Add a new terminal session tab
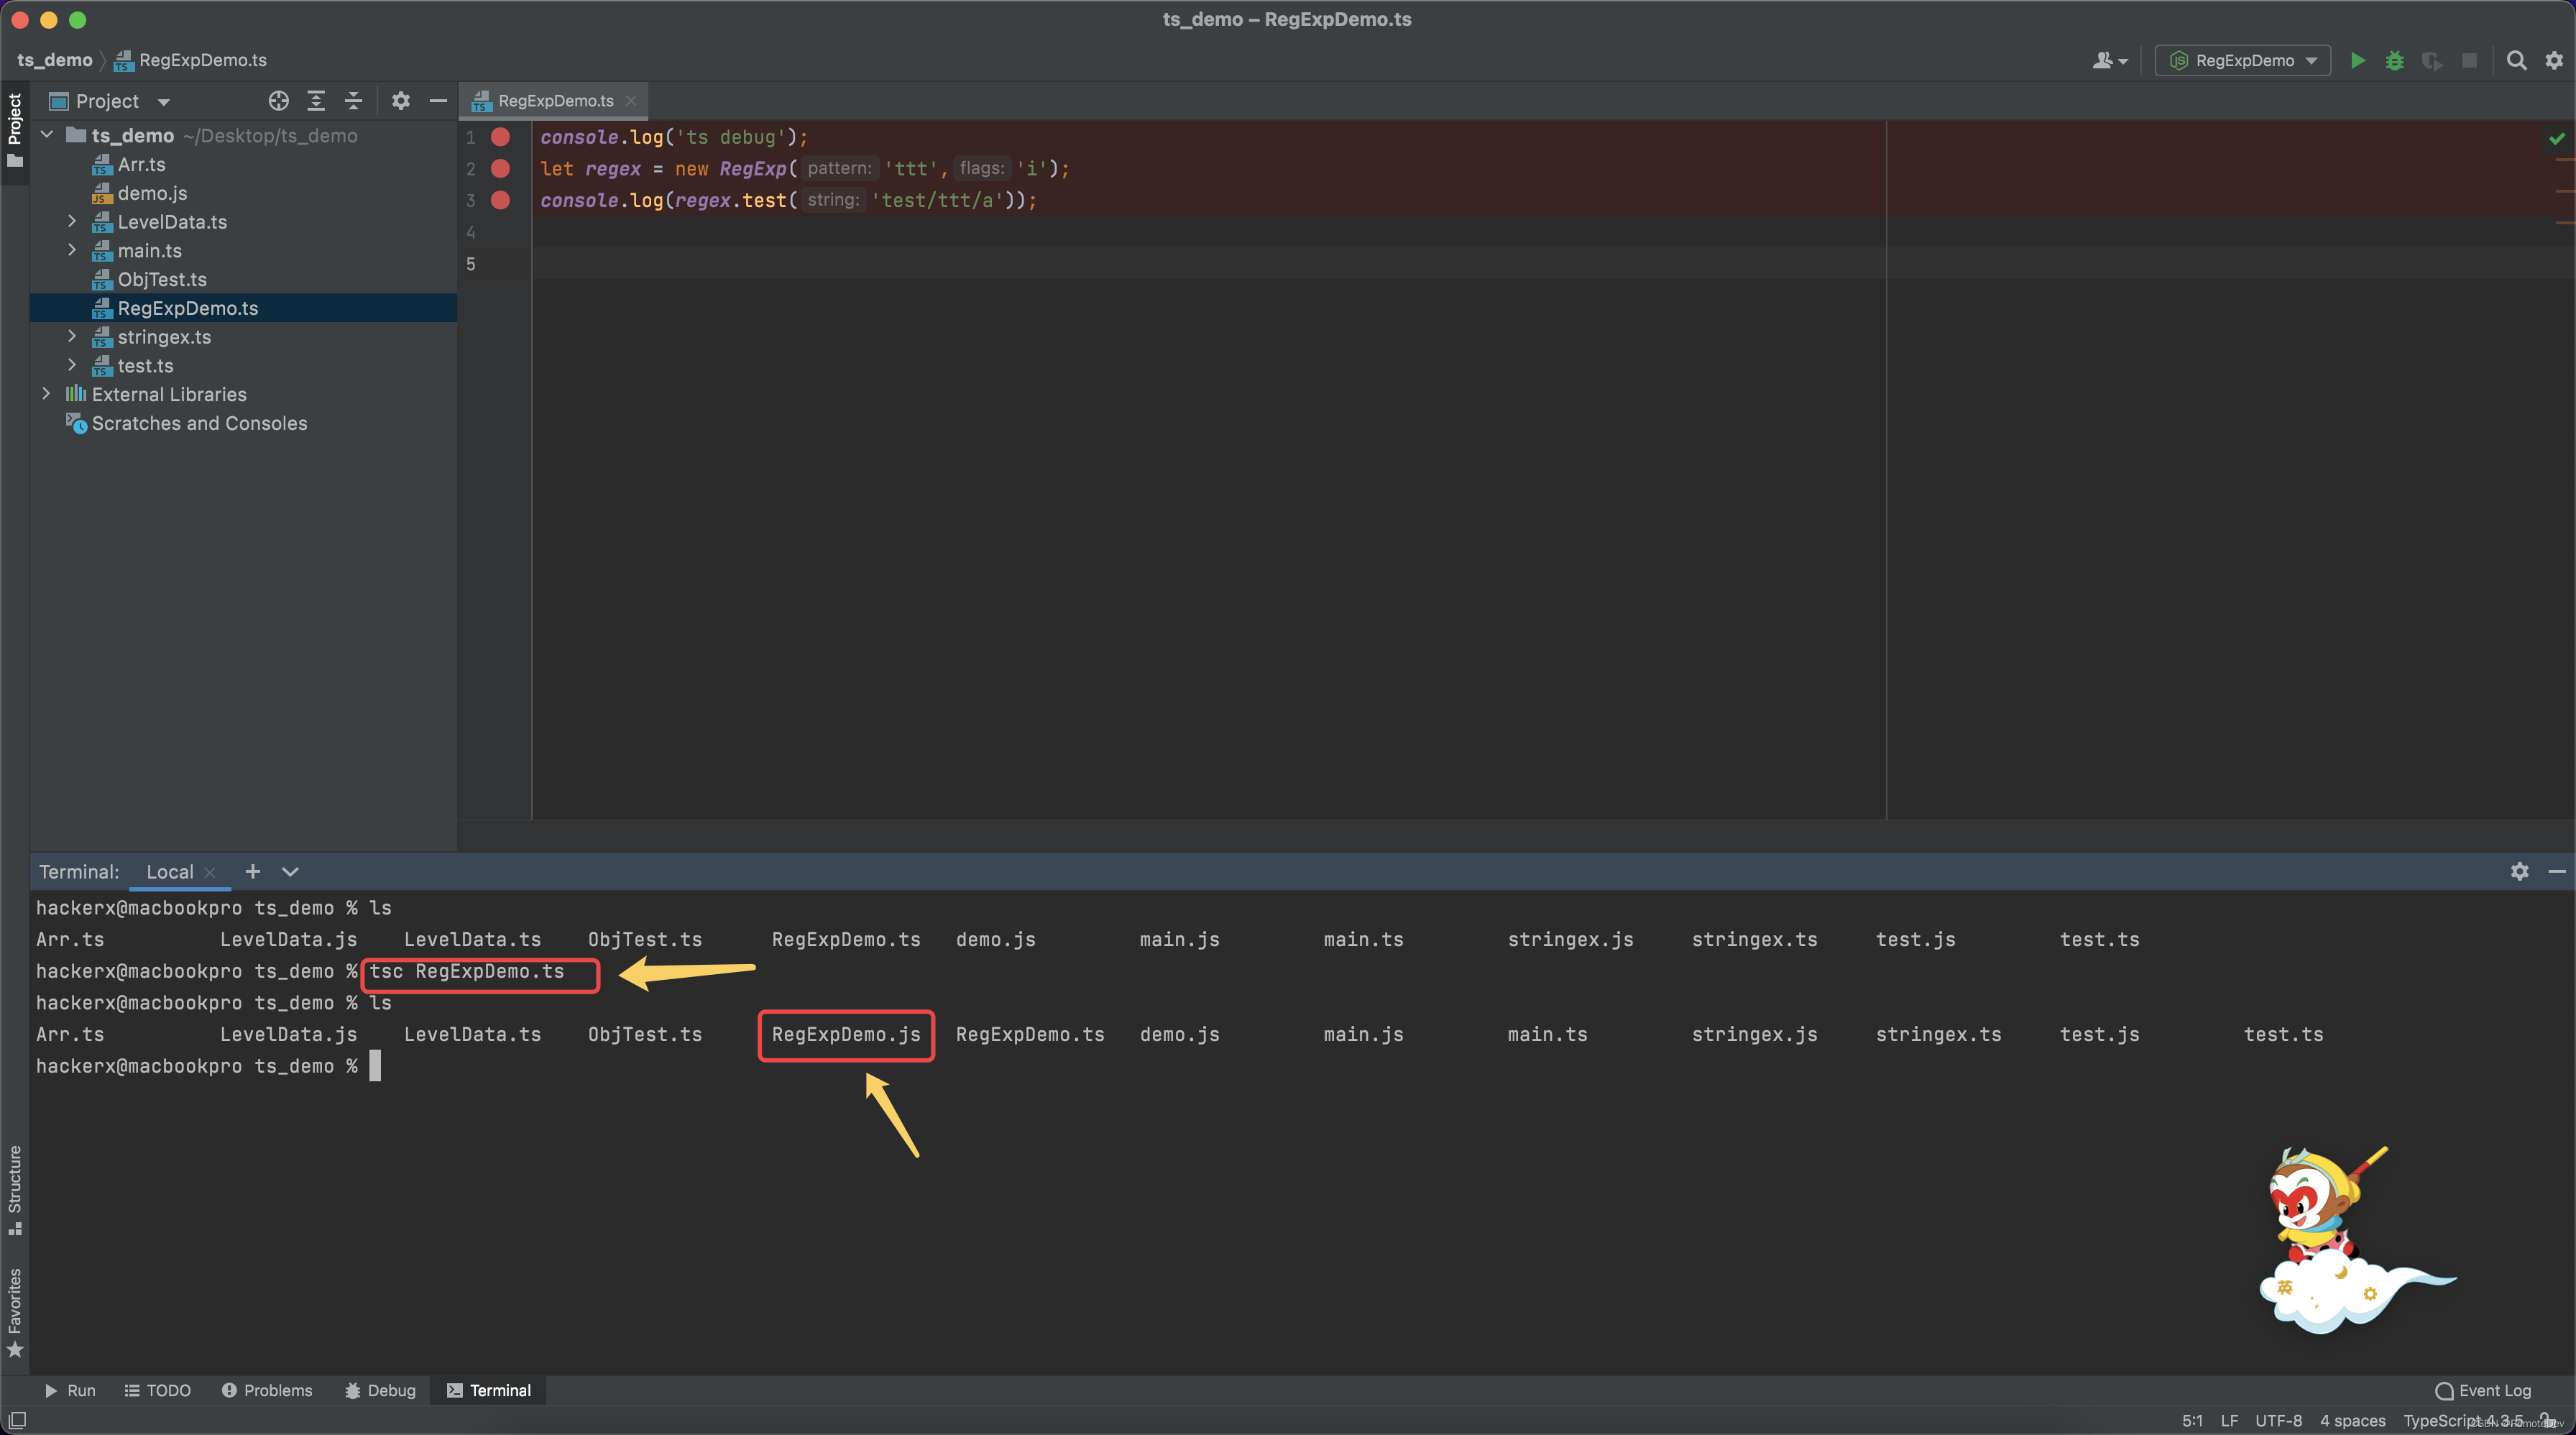 click(x=253, y=871)
